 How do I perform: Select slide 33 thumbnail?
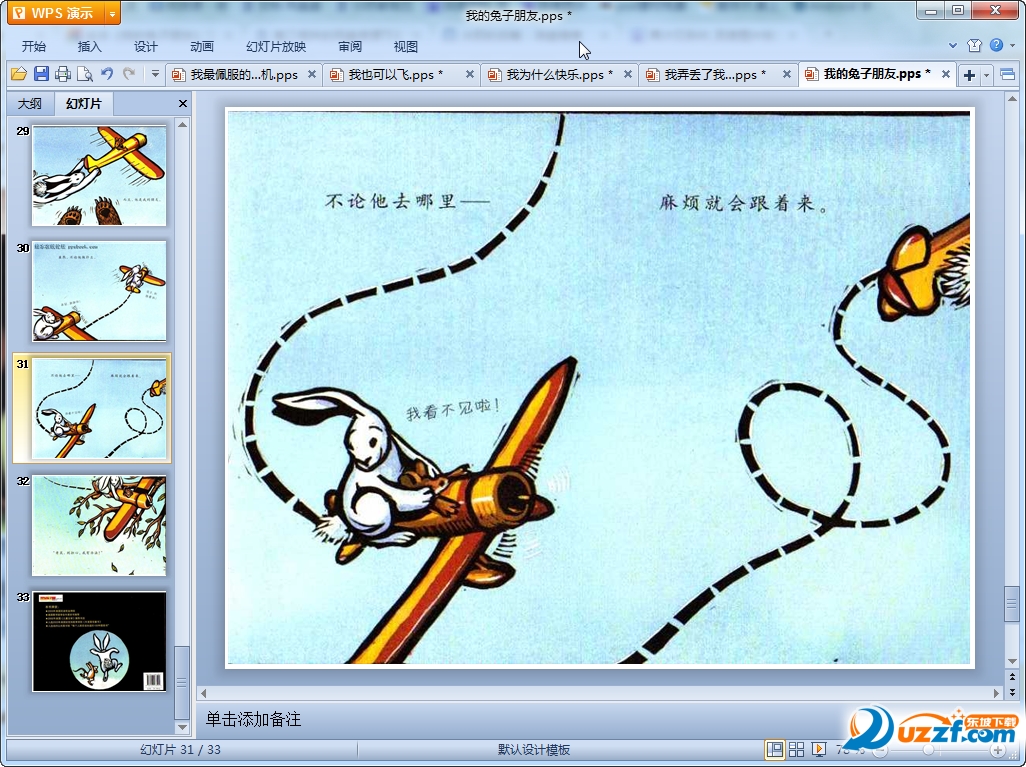pos(99,641)
